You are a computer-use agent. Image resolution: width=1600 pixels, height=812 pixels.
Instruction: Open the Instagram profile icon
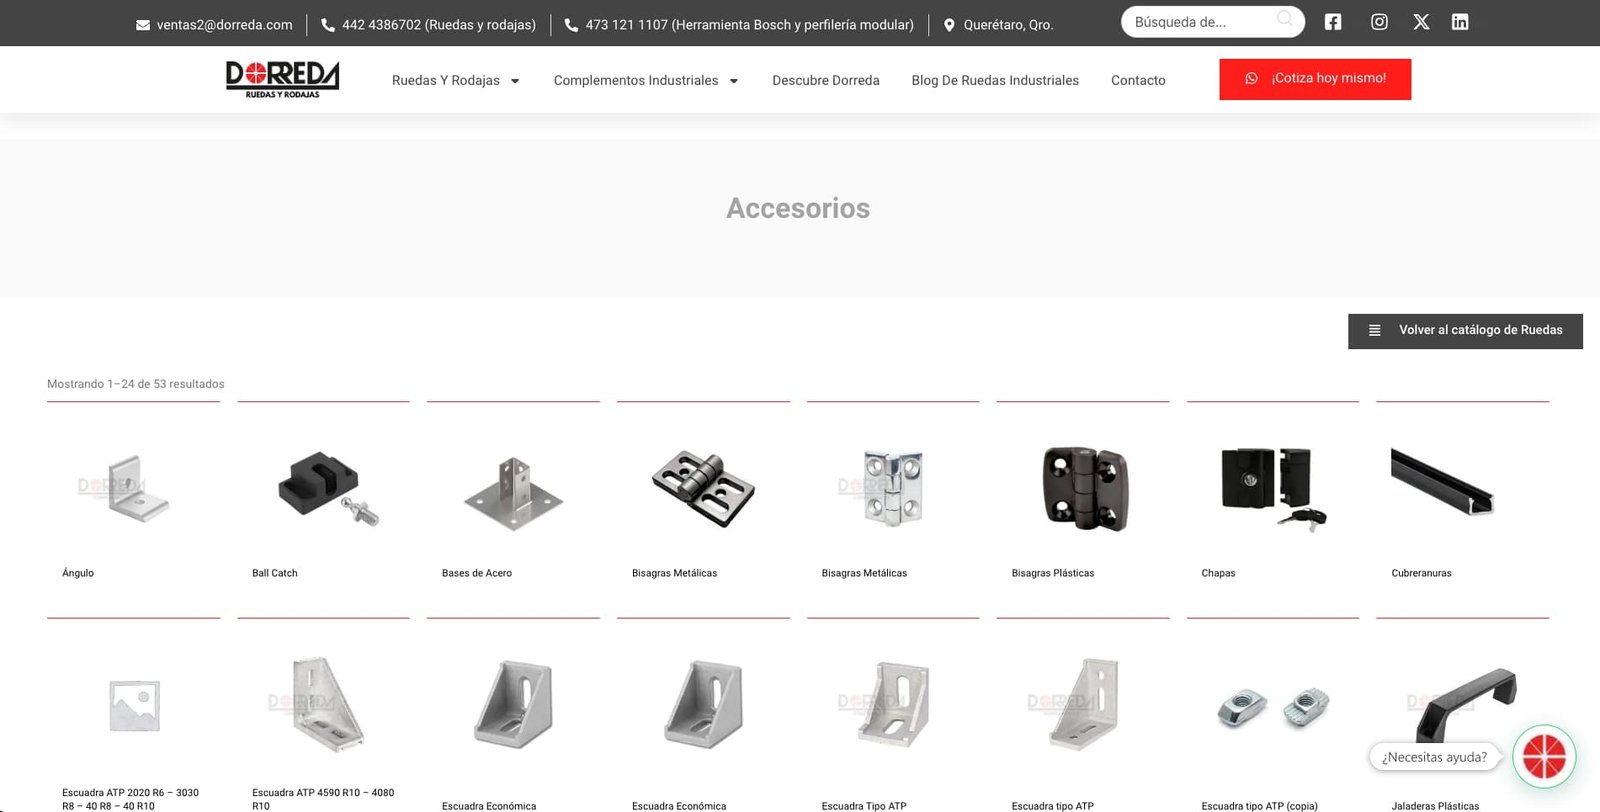point(1379,22)
